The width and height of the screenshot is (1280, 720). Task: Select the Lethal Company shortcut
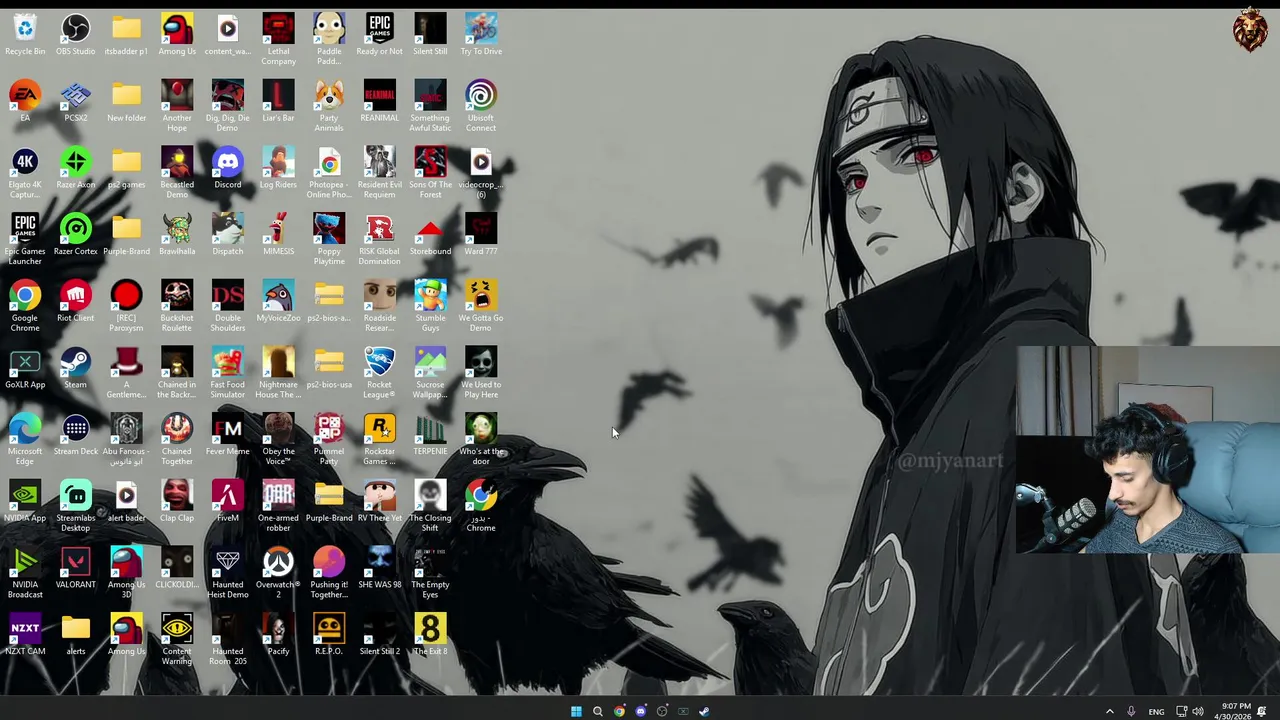pyautogui.click(x=278, y=39)
